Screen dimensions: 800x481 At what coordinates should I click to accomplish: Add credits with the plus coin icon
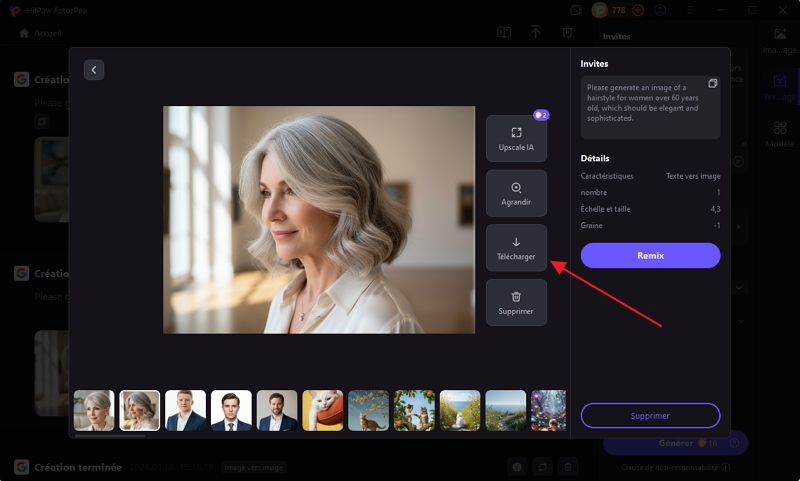click(638, 10)
